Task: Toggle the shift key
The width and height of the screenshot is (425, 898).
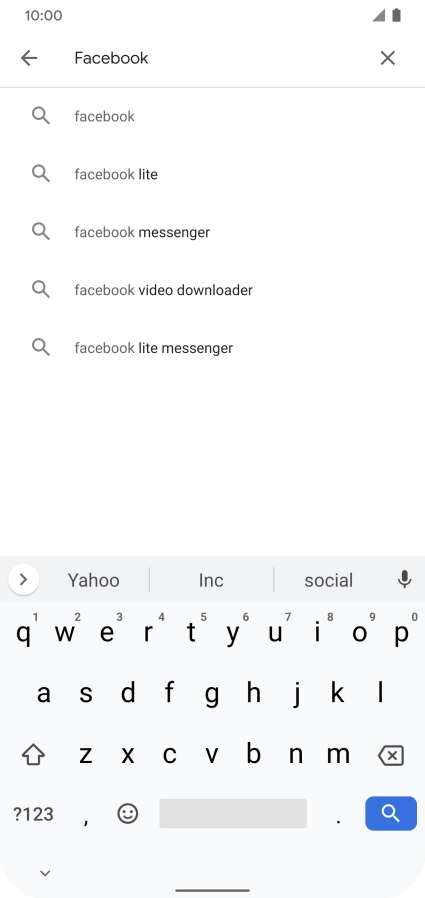Action: tap(33, 755)
